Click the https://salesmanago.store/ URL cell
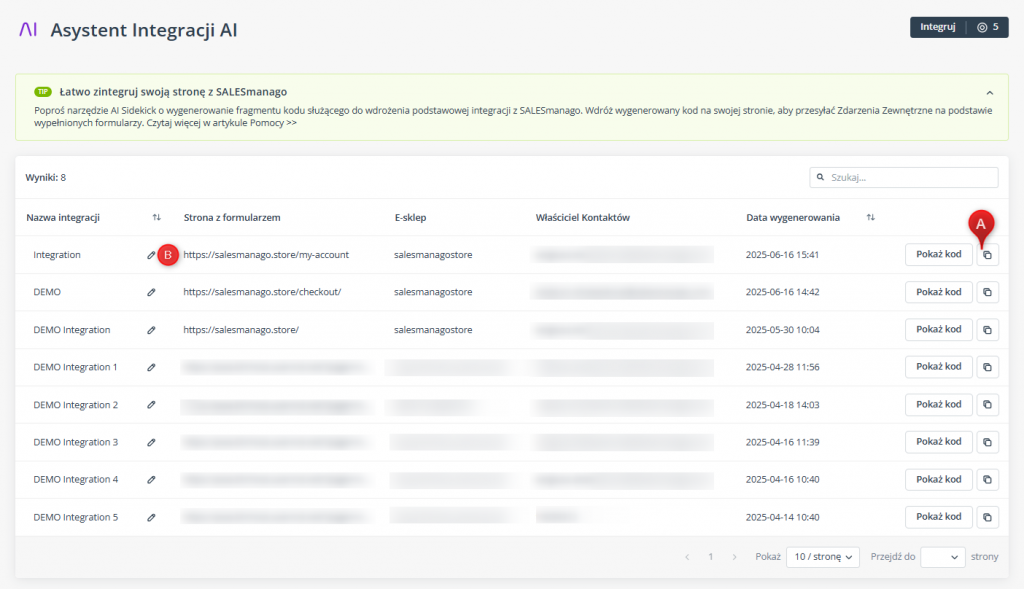 241,330
